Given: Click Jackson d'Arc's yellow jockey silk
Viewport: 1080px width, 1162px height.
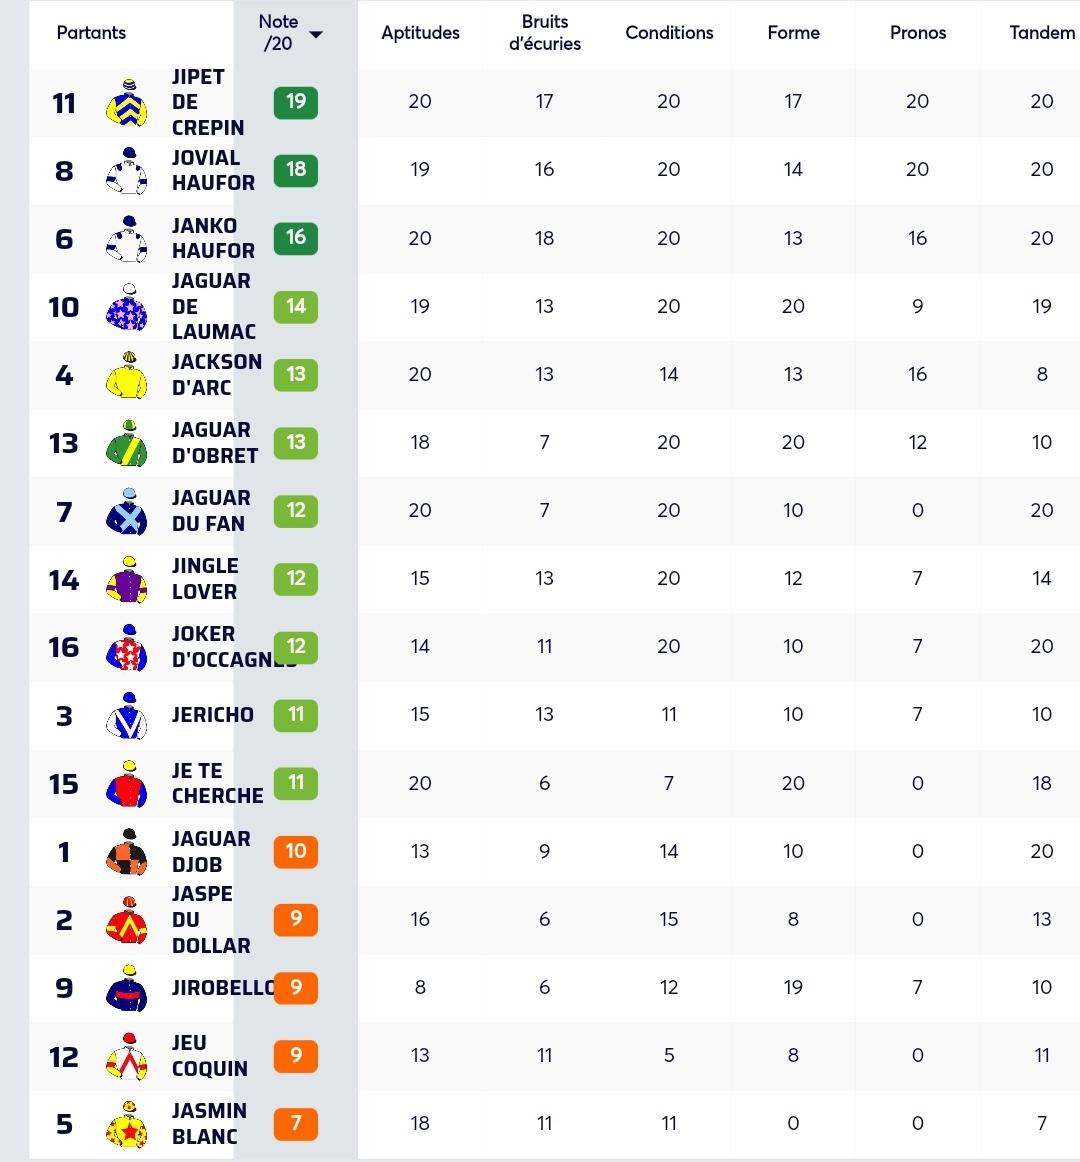Looking at the screenshot, I should [127, 375].
